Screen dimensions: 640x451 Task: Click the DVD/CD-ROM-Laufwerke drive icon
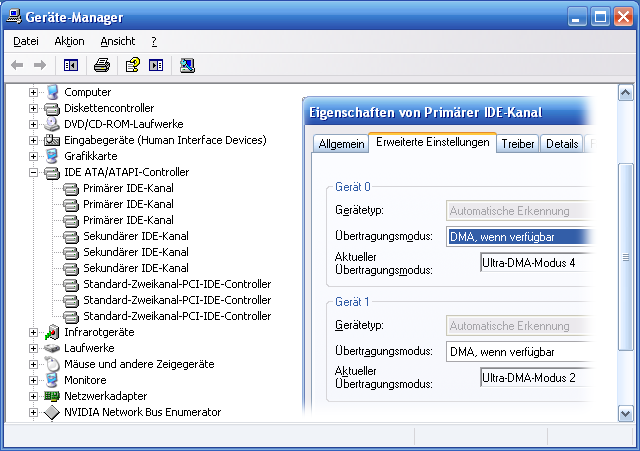52,124
